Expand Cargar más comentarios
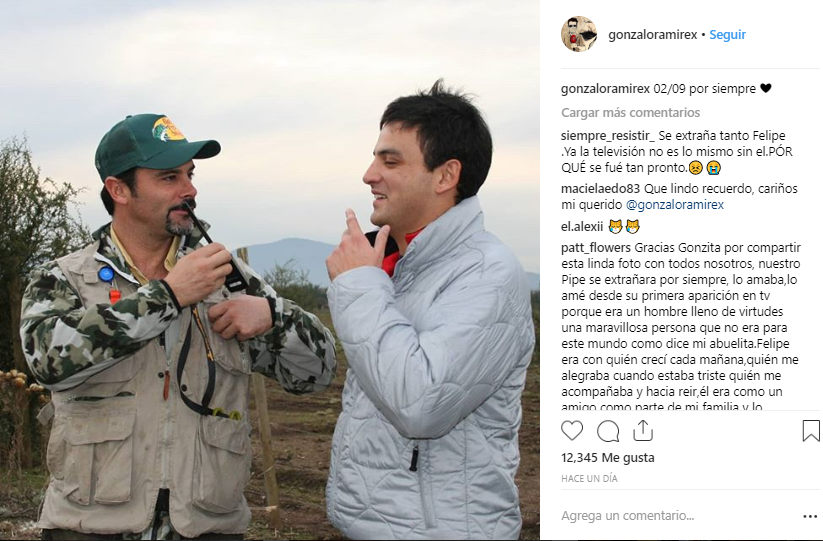Viewport: 823px width, 541px height. tap(630, 113)
